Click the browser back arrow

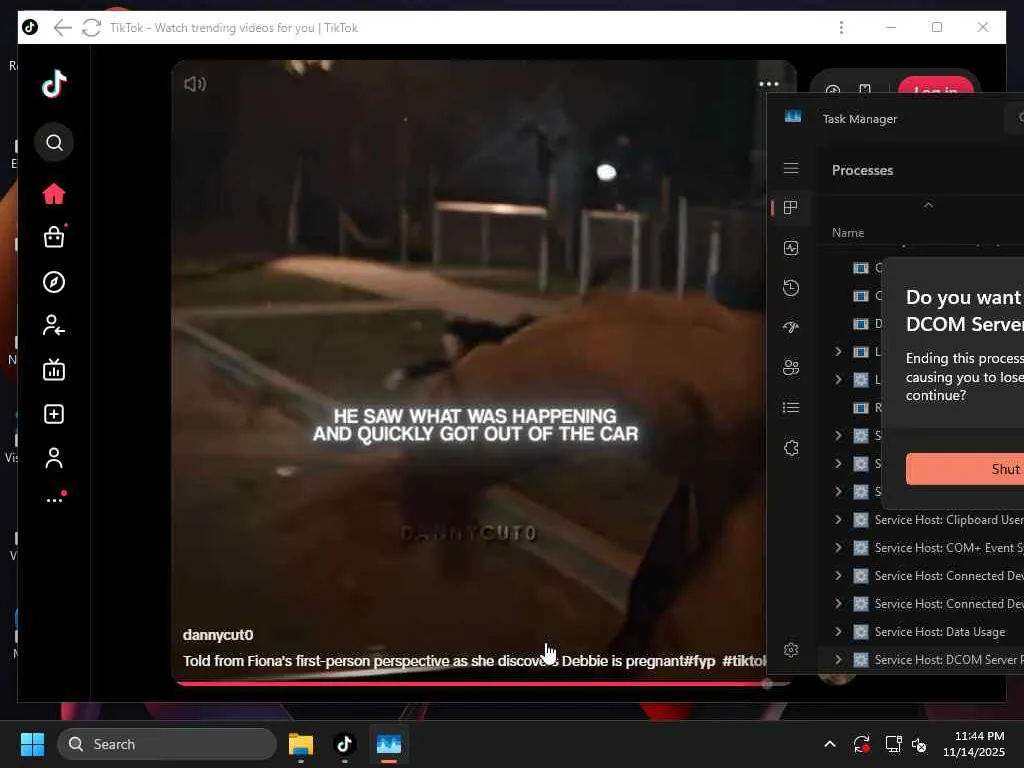tap(63, 27)
